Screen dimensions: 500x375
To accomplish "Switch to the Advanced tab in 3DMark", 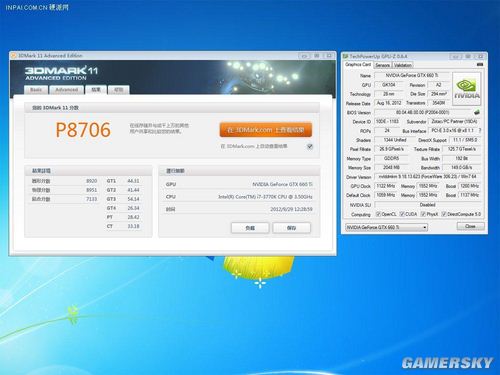I will [66, 90].
